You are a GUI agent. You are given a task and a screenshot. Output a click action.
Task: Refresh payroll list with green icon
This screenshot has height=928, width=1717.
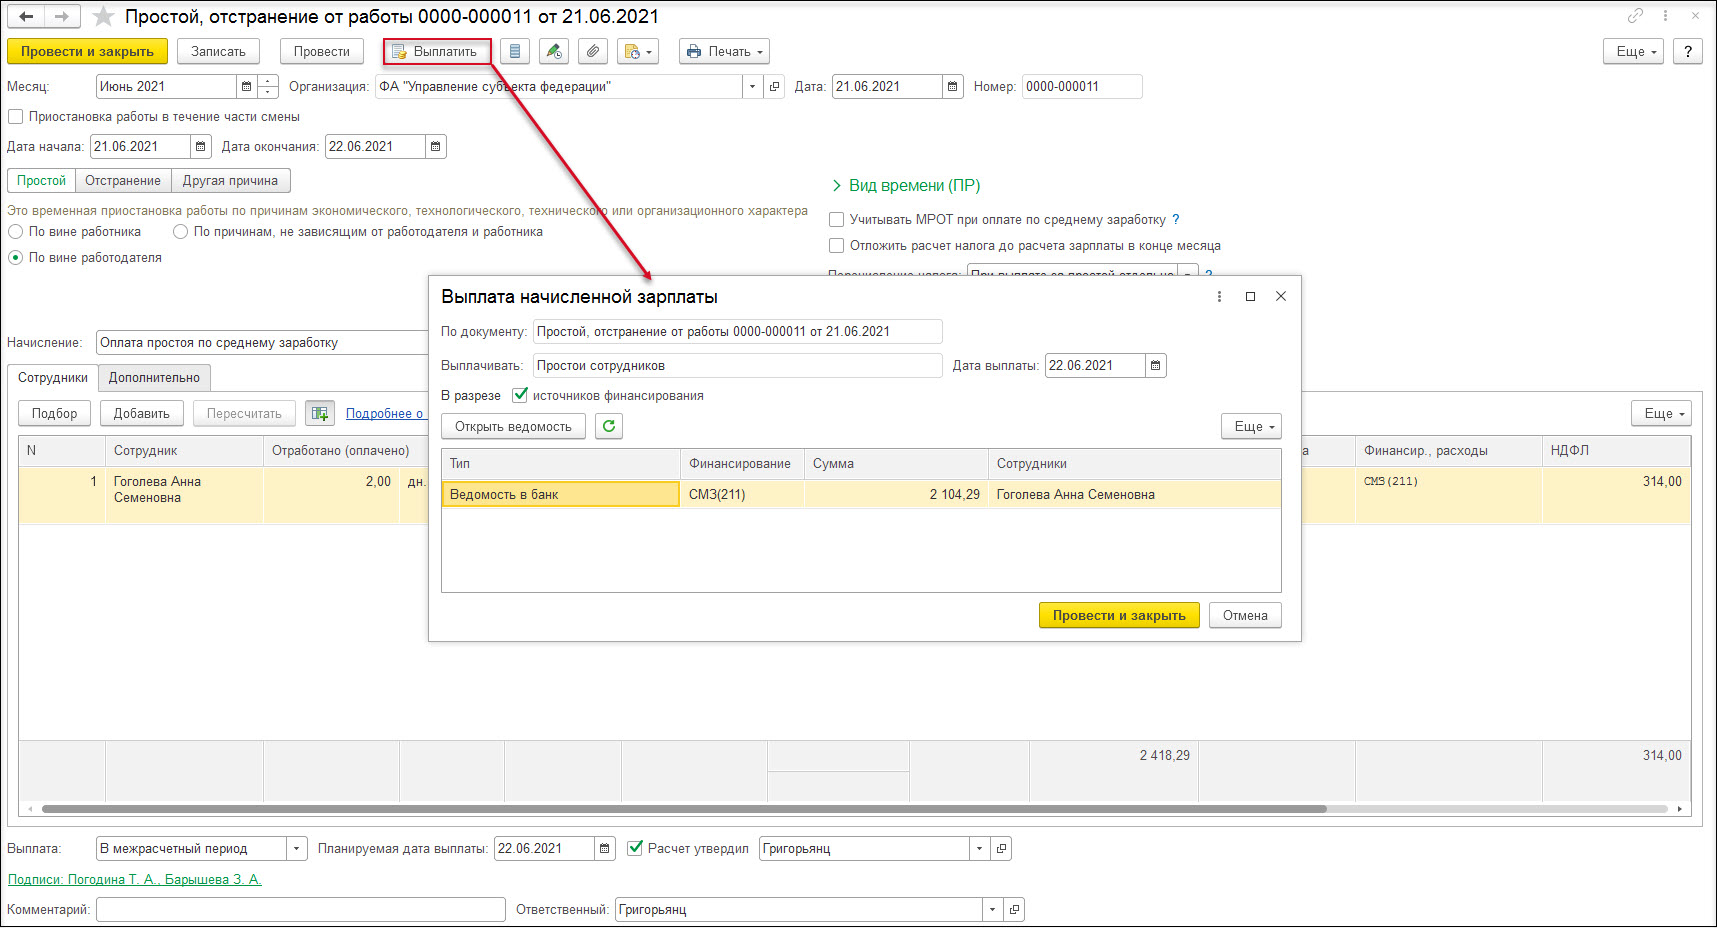(x=609, y=427)
